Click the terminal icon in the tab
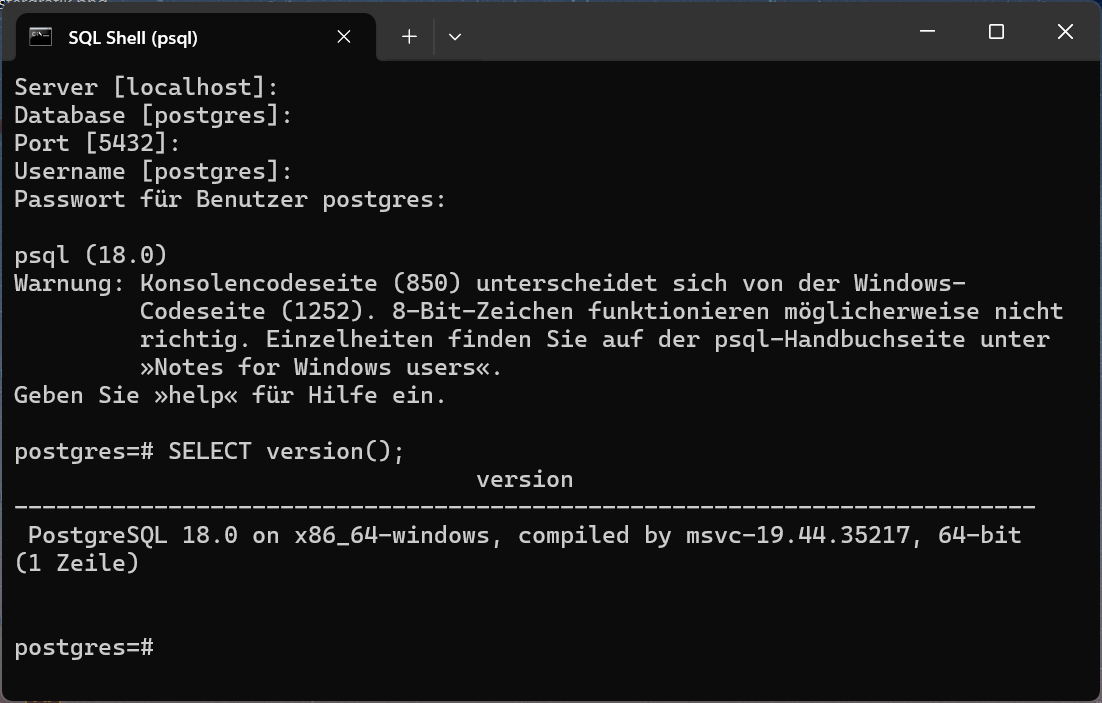1102x703 pixels. (40, 37)
